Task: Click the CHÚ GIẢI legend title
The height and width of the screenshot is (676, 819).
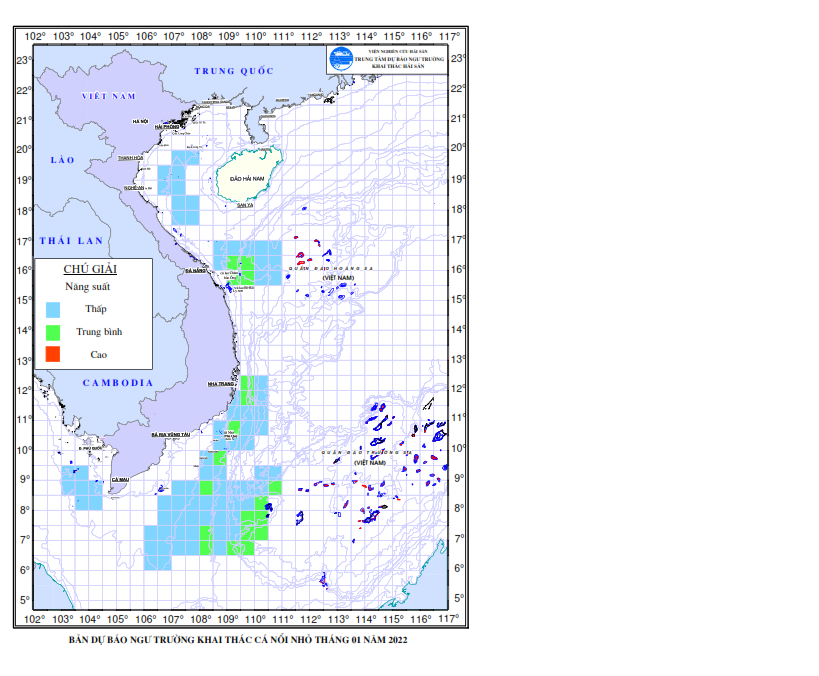Action: coord(90,269)
